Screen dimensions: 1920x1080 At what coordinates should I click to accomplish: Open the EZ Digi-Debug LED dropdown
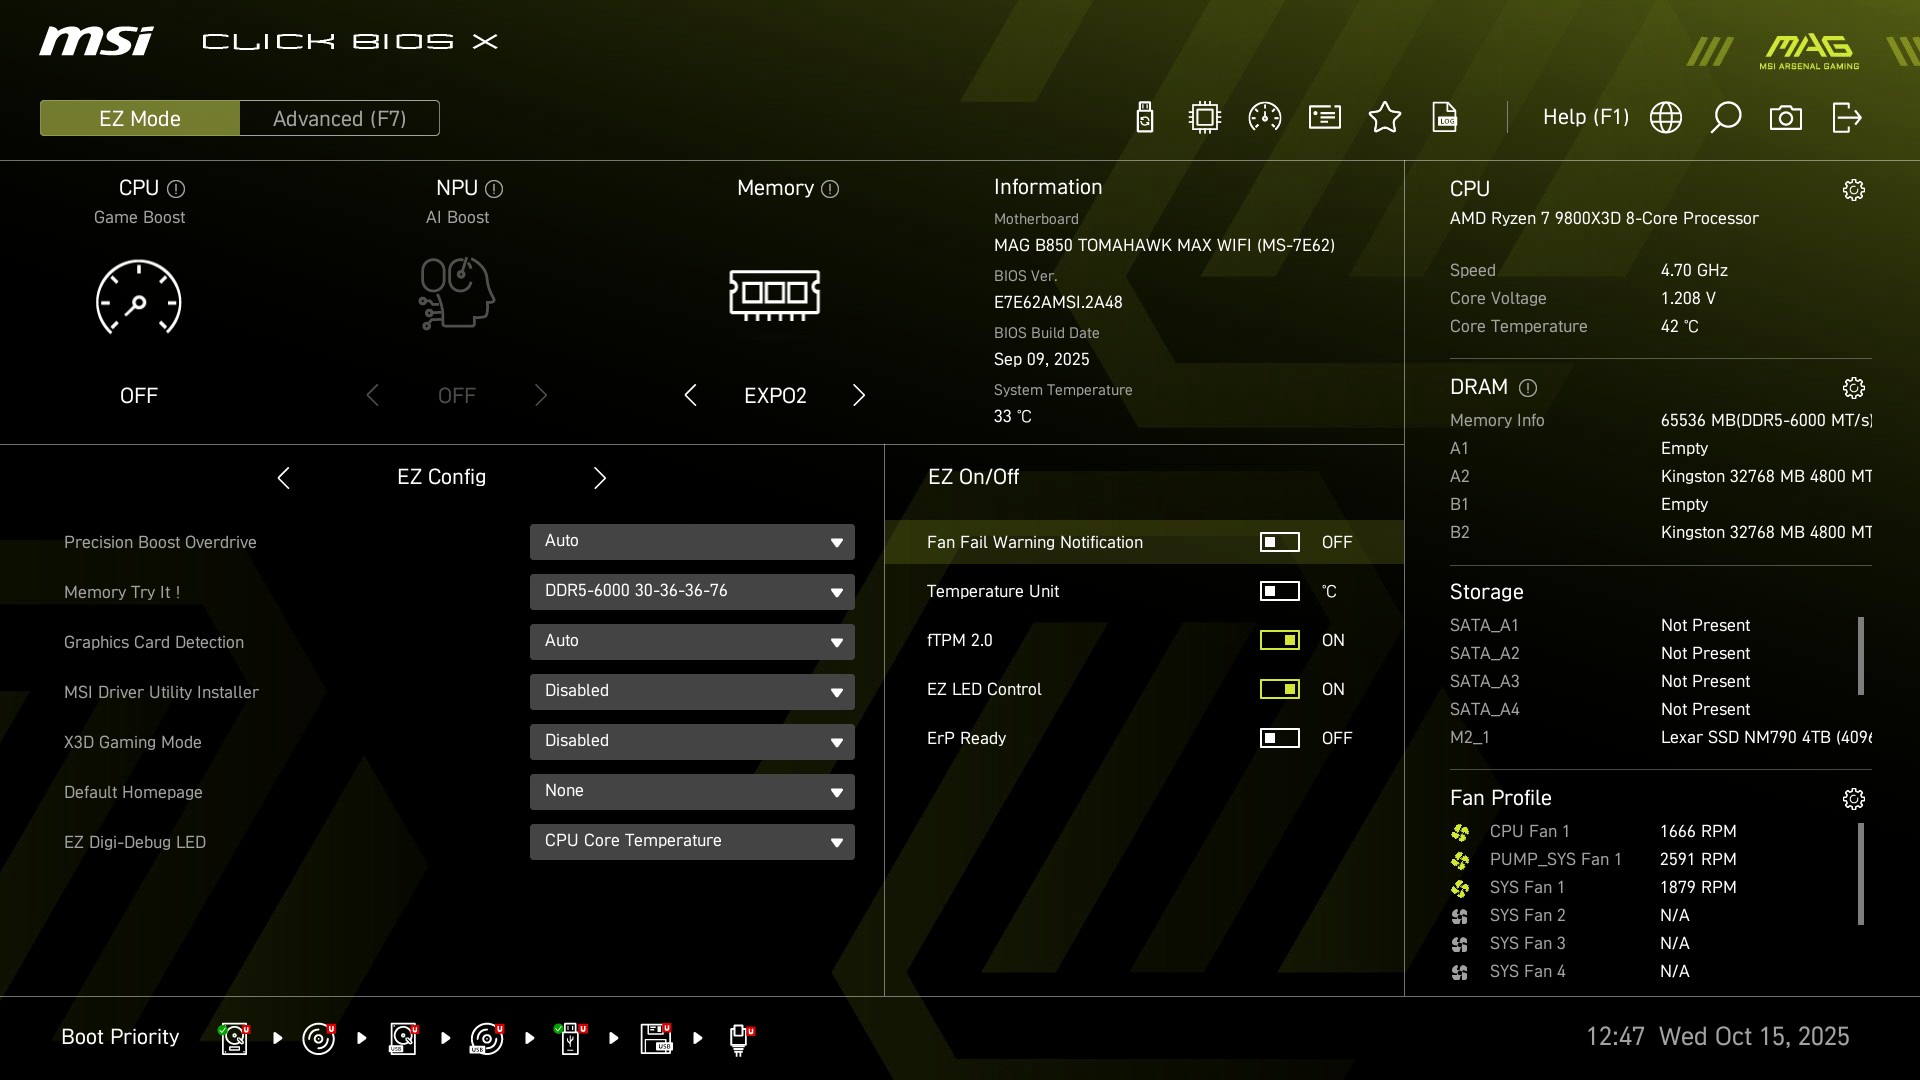691,841
